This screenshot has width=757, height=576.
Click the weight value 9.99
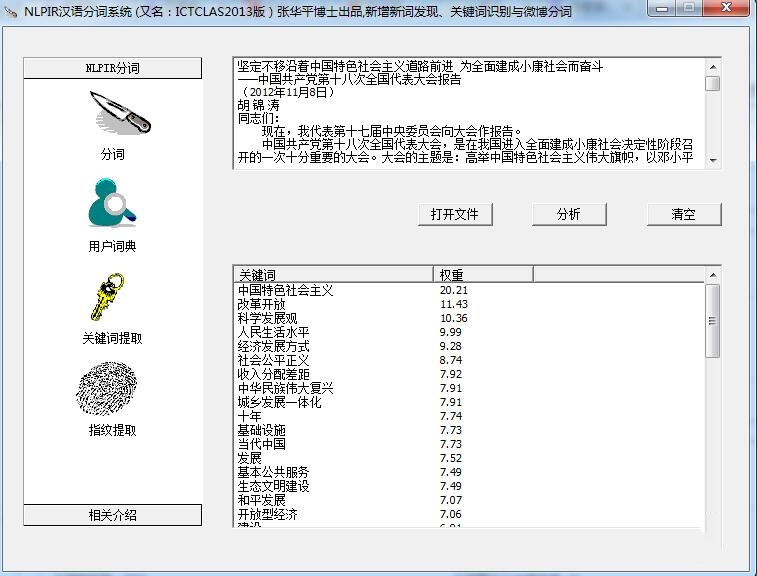pos(451,332)
